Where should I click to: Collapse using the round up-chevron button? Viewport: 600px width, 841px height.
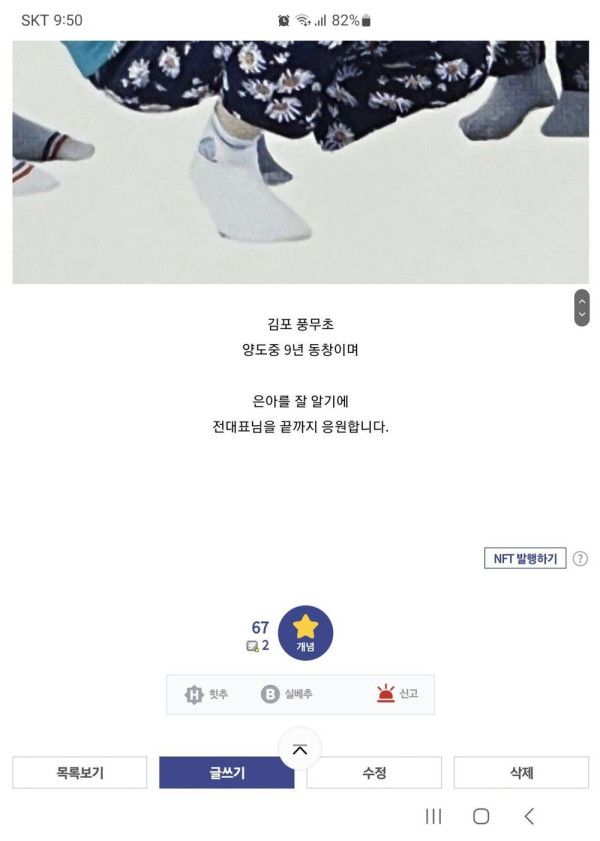[x=300, y=749]
